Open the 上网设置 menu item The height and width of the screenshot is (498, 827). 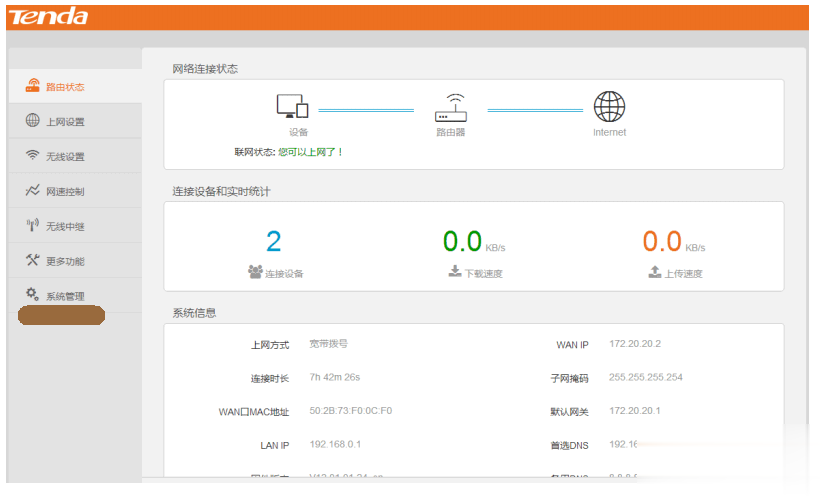[75, 121]
